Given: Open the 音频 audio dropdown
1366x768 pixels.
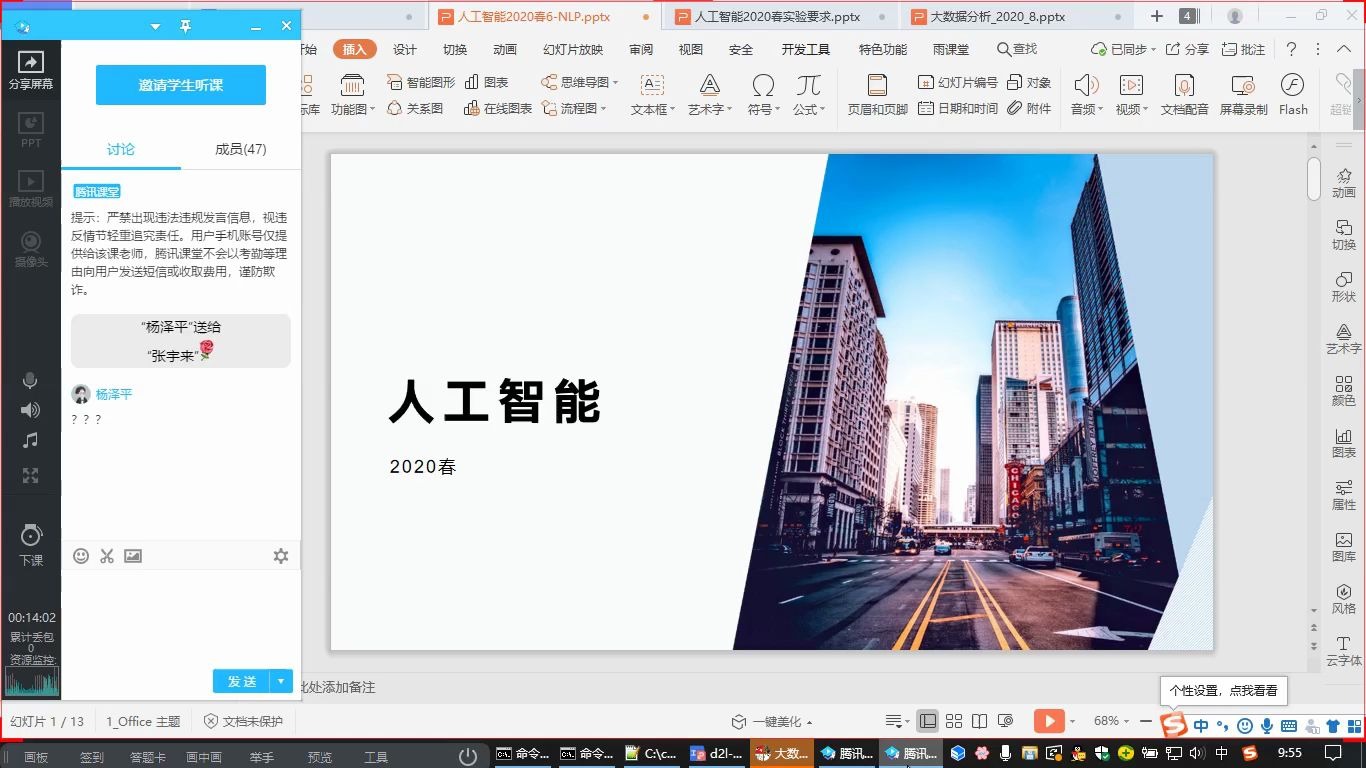Looking at the screenshot, I should click(x=1086, y=95).
